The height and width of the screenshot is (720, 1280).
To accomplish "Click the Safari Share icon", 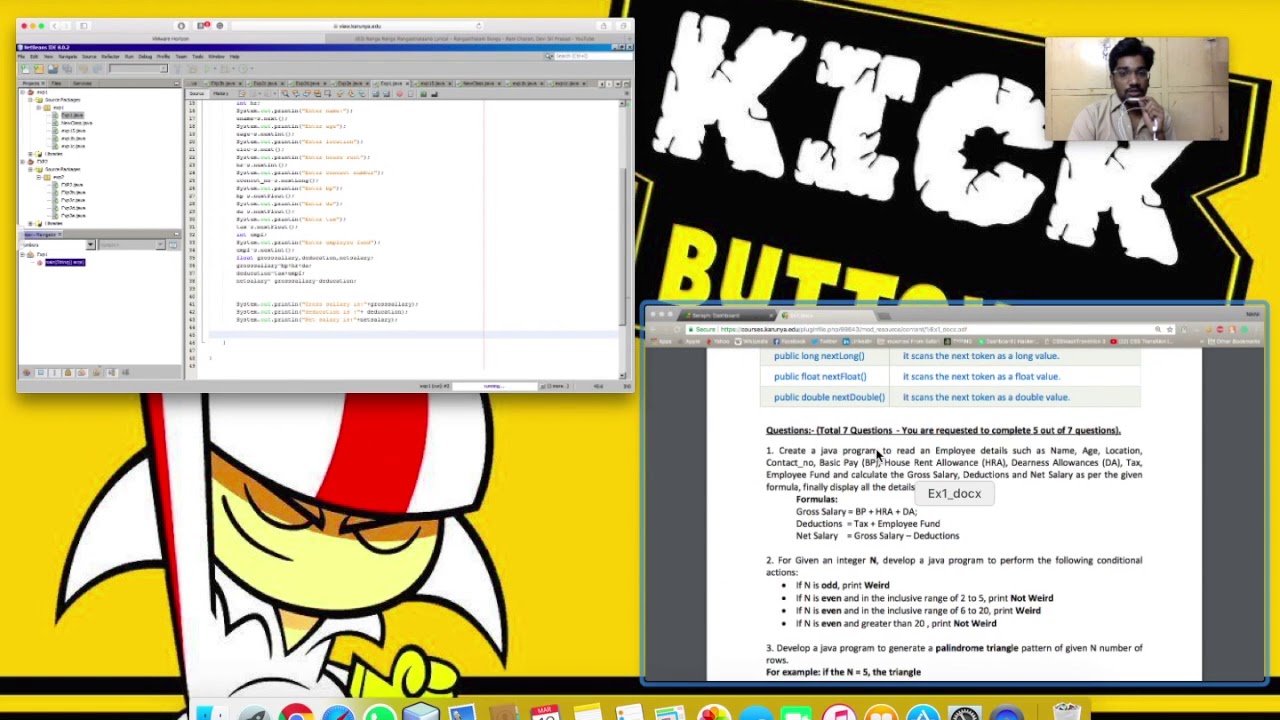I will [x=604, y=26].
